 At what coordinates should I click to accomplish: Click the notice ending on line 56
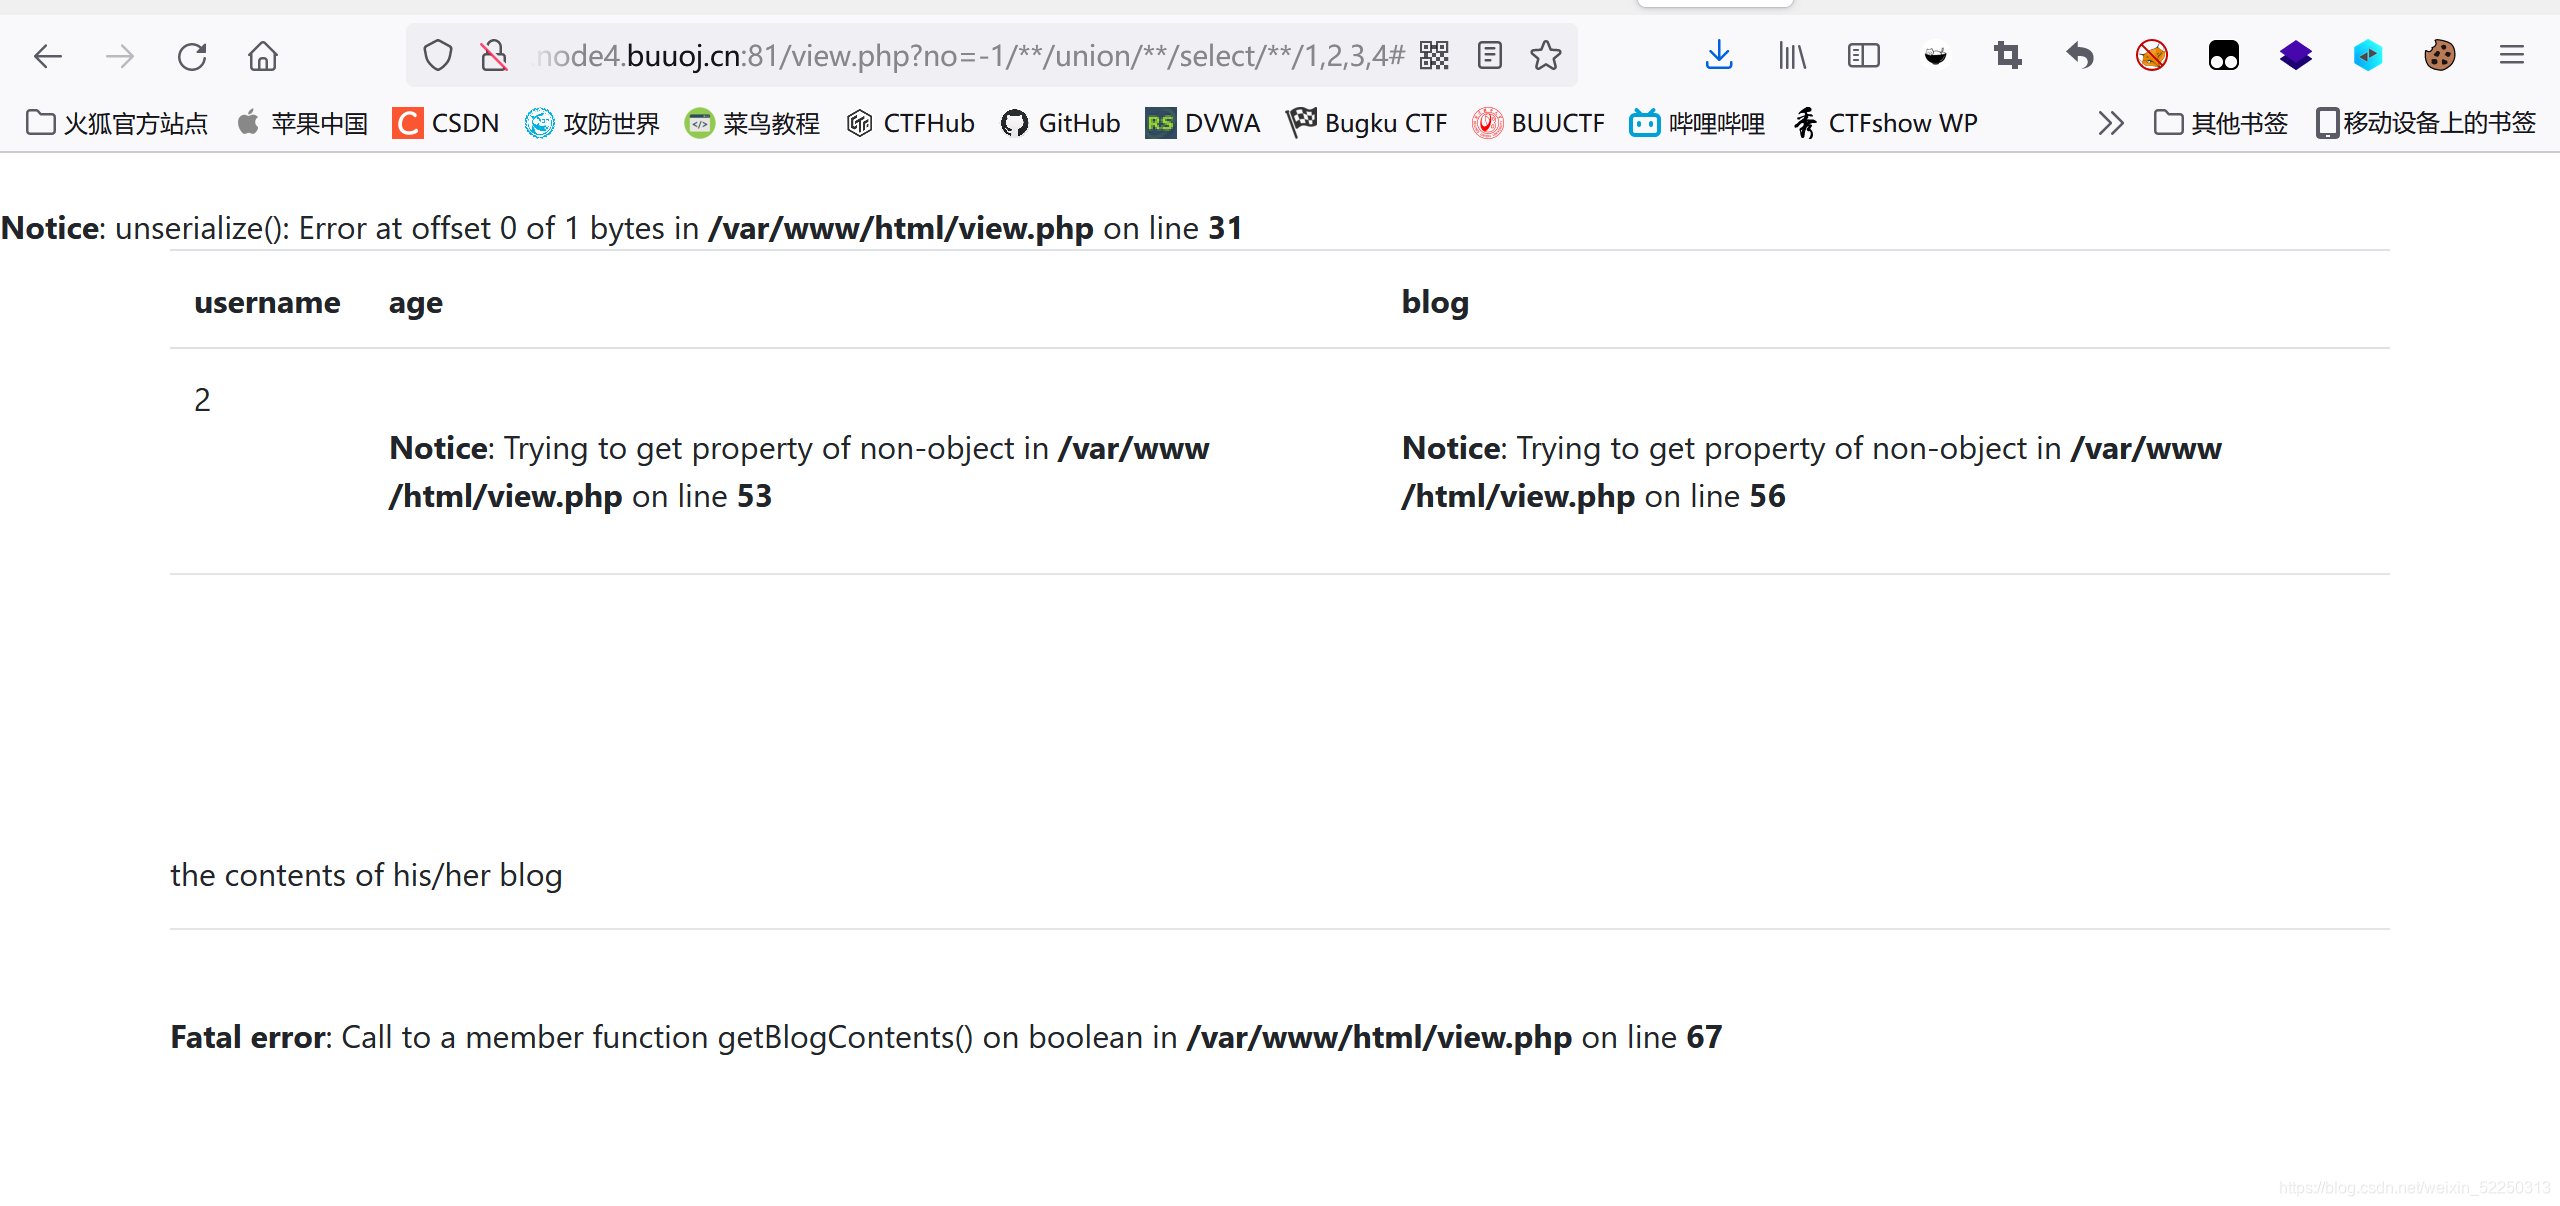tap(1811, 472)
